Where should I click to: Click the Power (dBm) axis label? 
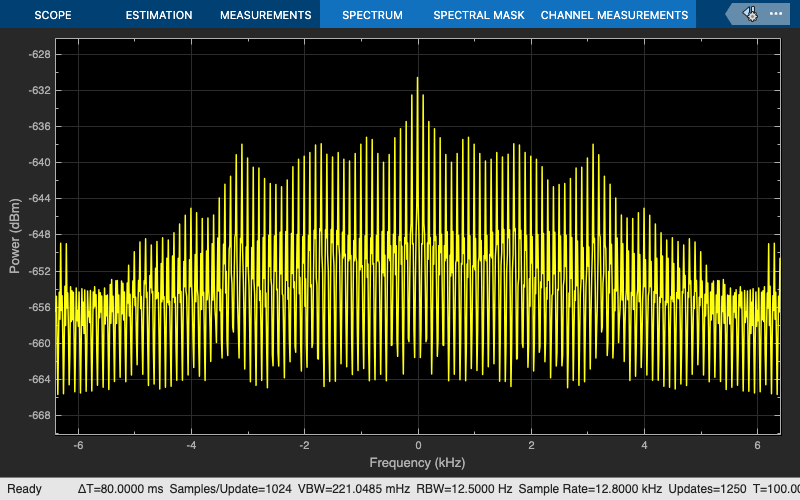pyautogui.click(x=14, y=236)
